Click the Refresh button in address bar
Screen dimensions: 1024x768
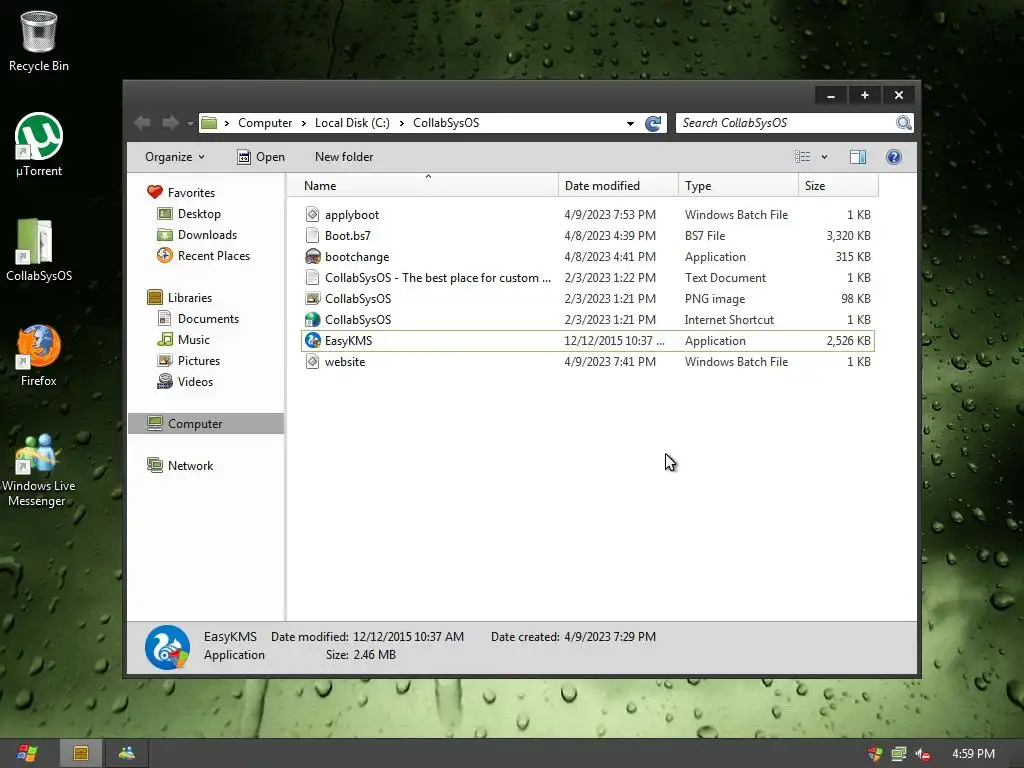pyautogui.click(x=652, y=123)
